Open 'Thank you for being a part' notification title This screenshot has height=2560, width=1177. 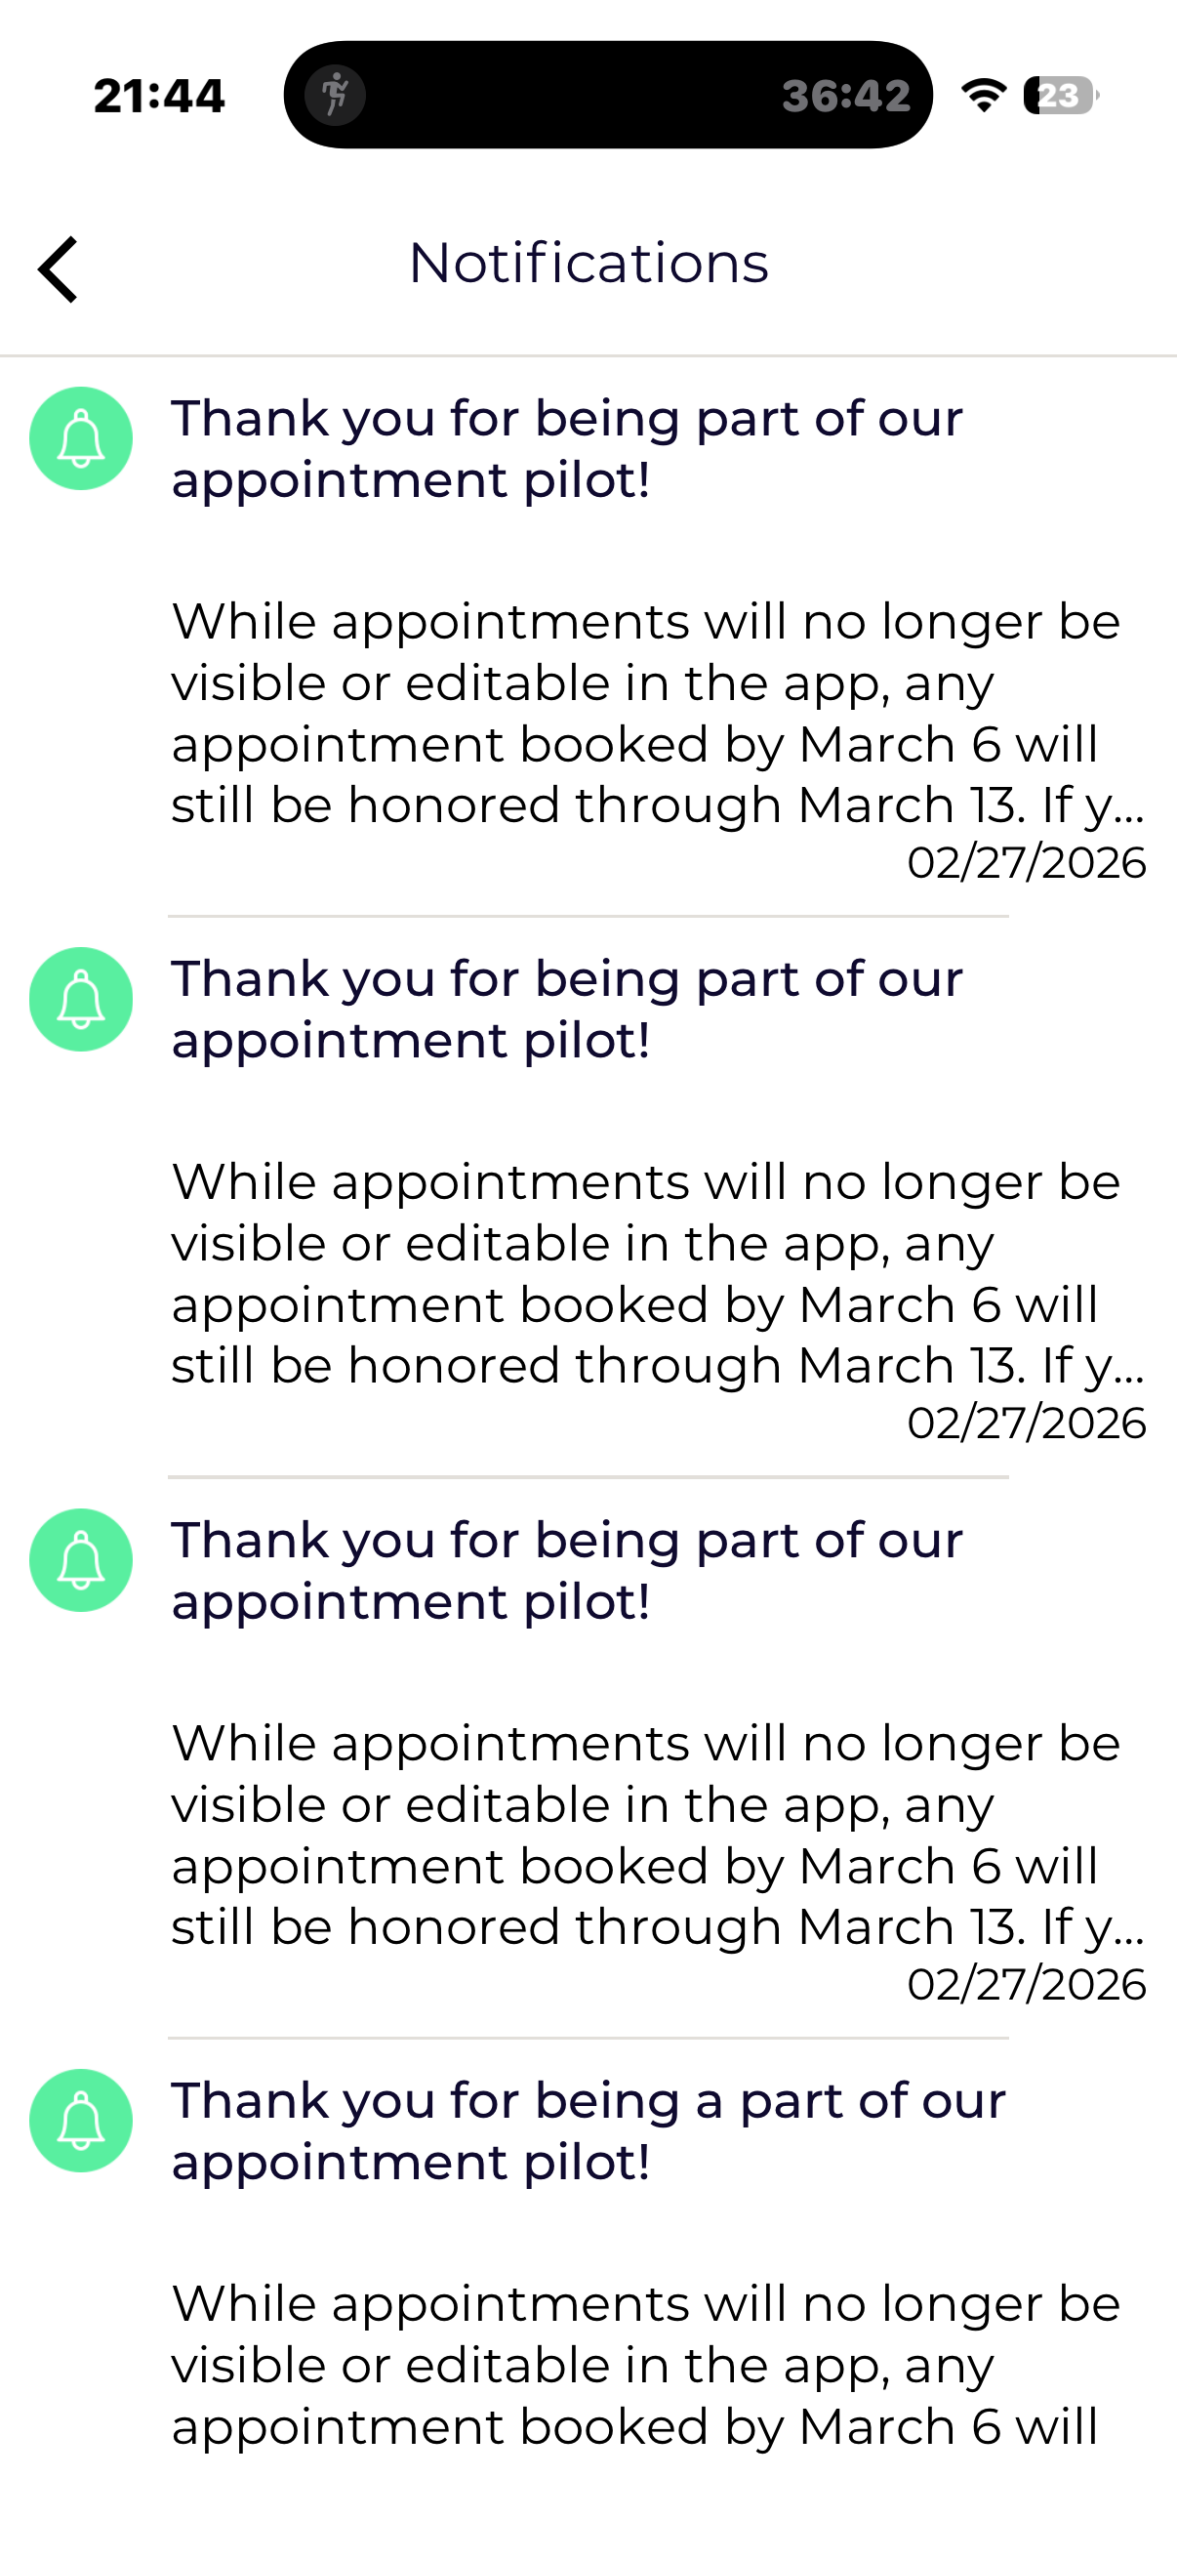tap(588, 2130)
